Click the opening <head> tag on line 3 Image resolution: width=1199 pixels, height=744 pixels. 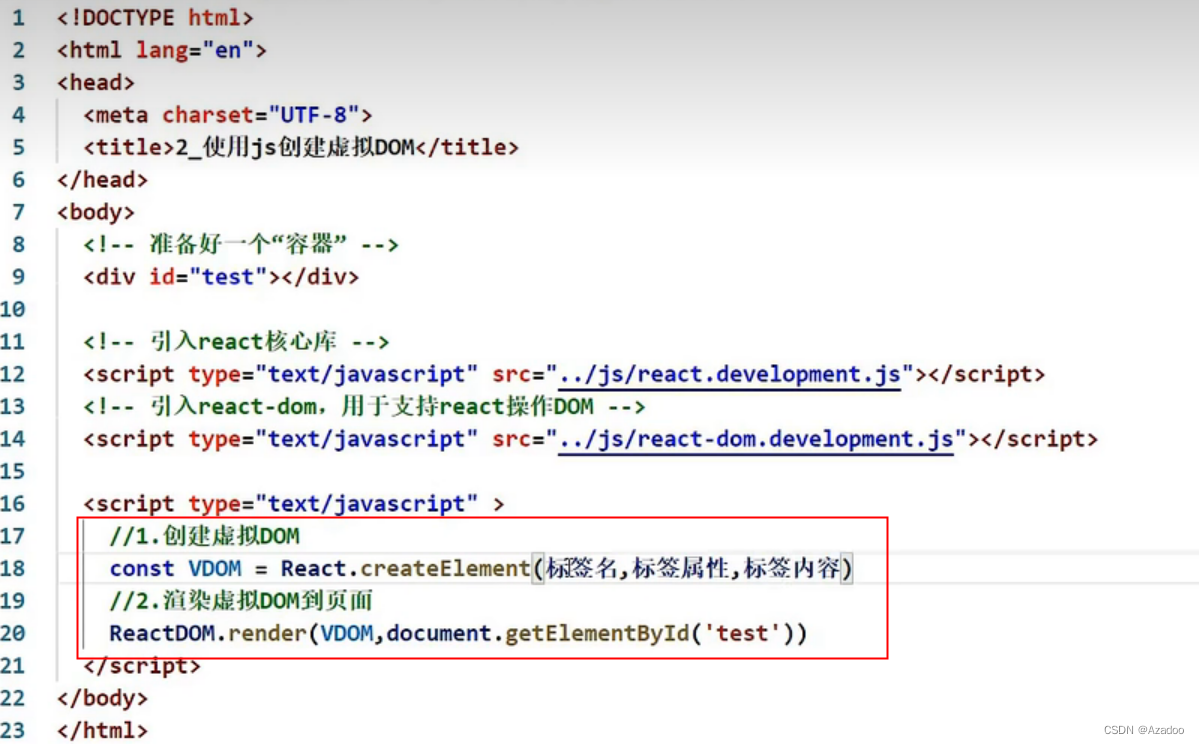96,82
